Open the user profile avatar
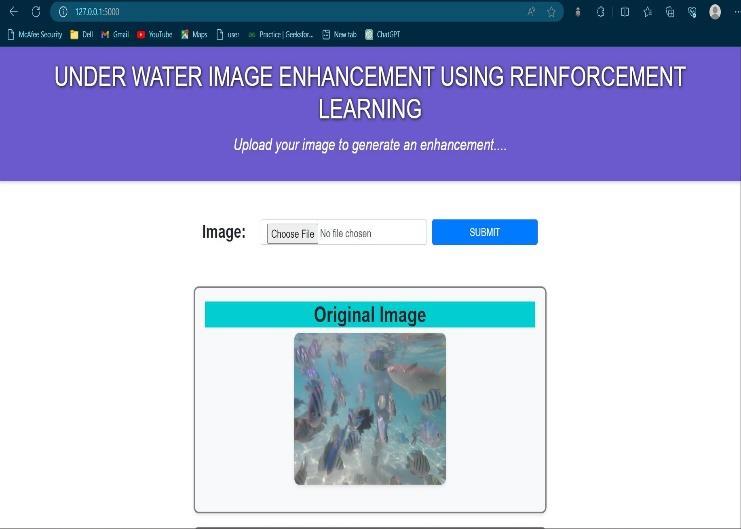Screen dimensions: 741x529 click(x=715, y=12)
